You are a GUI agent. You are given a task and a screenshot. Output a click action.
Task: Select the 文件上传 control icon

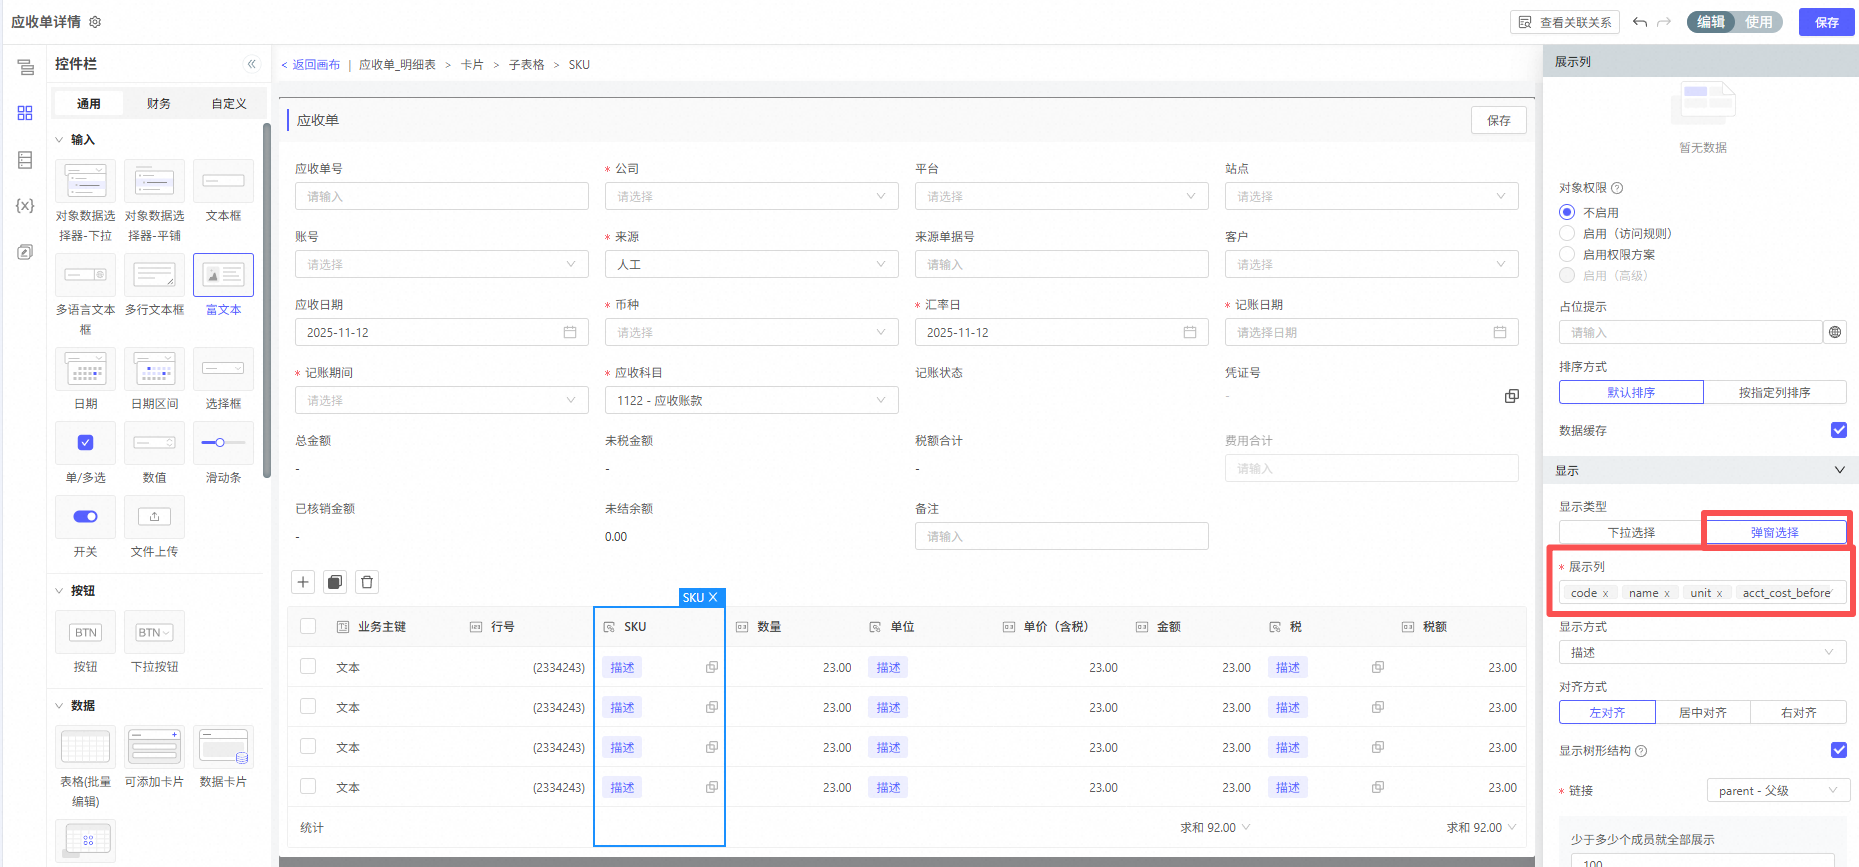click(x=154, y=517)
